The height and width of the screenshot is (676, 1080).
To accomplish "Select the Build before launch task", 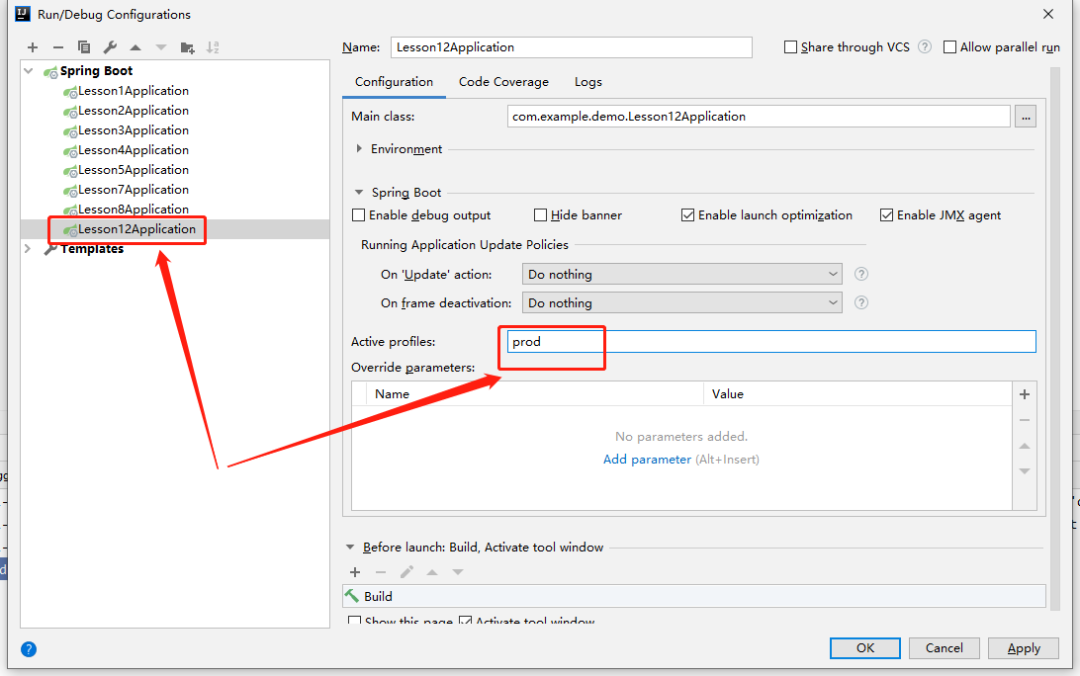I will pos(694,596).
